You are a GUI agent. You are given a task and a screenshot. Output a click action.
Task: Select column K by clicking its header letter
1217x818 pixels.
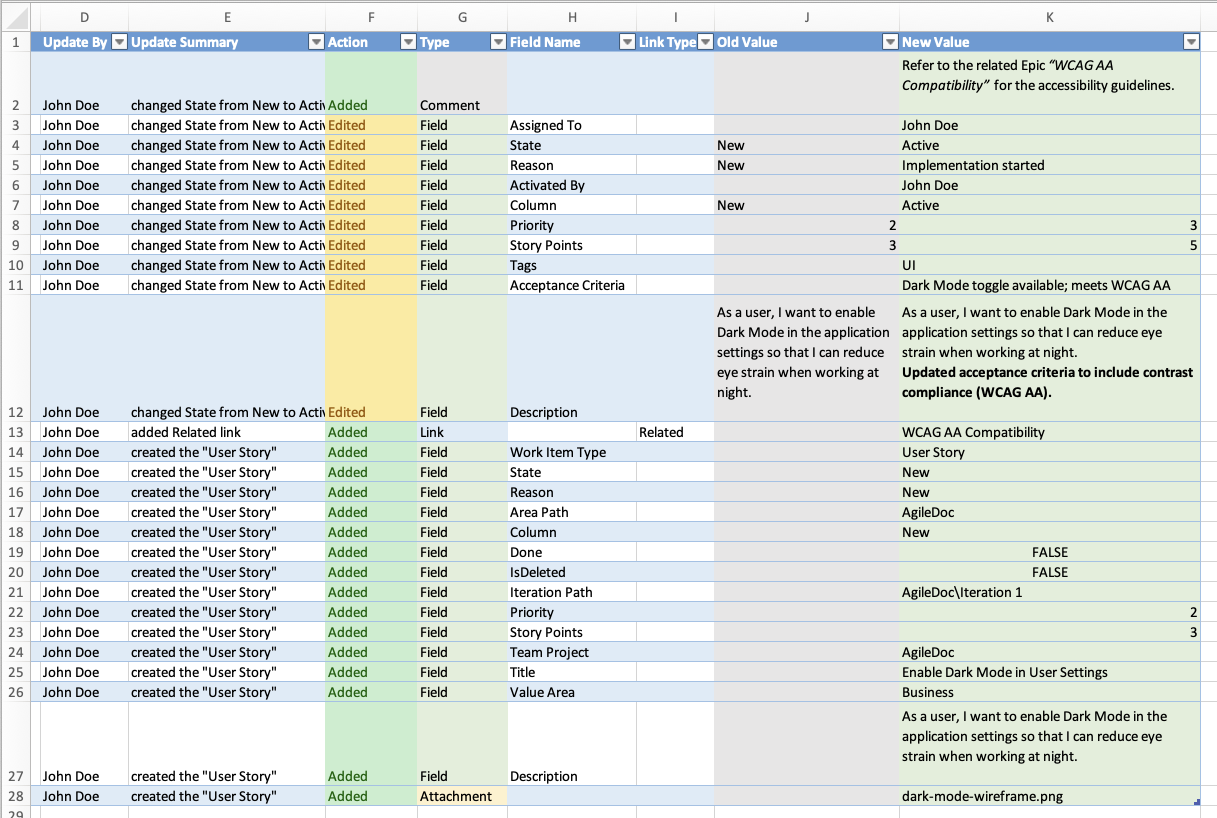pos(1049,17)
